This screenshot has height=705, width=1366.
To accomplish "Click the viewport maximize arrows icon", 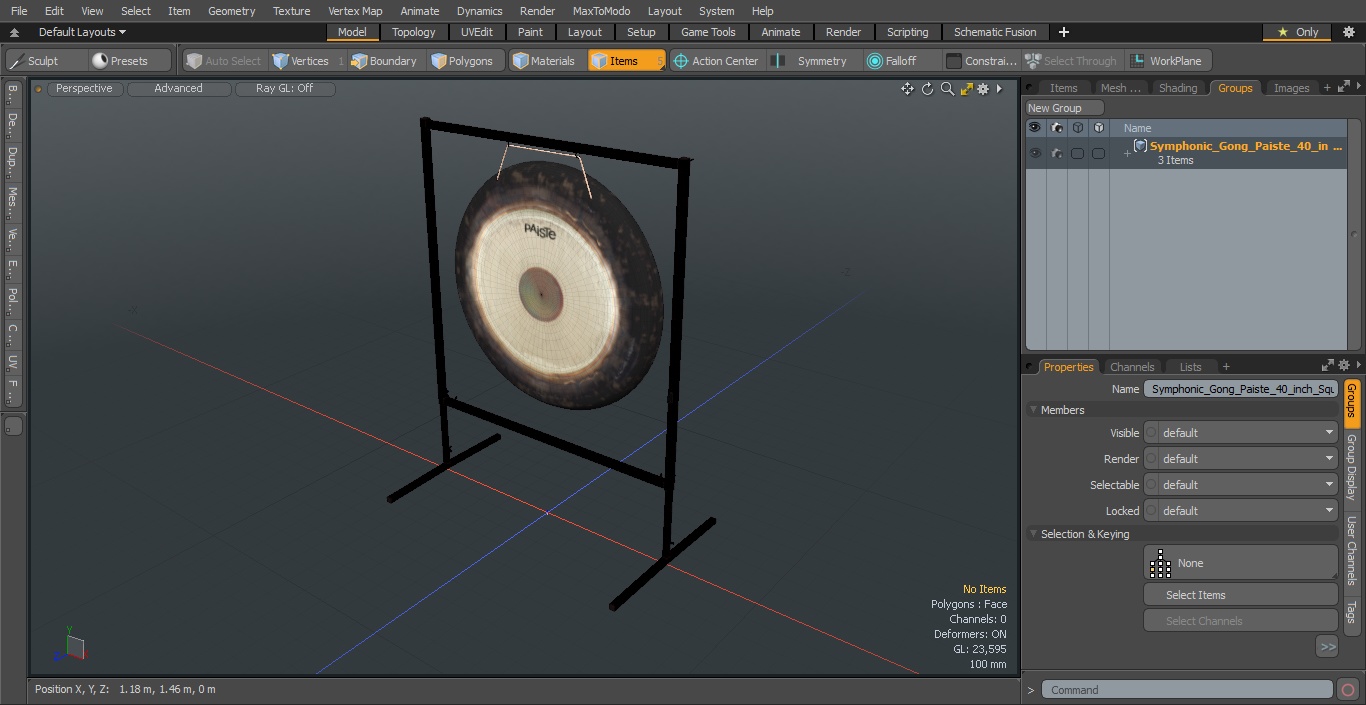I will point(966,89).
